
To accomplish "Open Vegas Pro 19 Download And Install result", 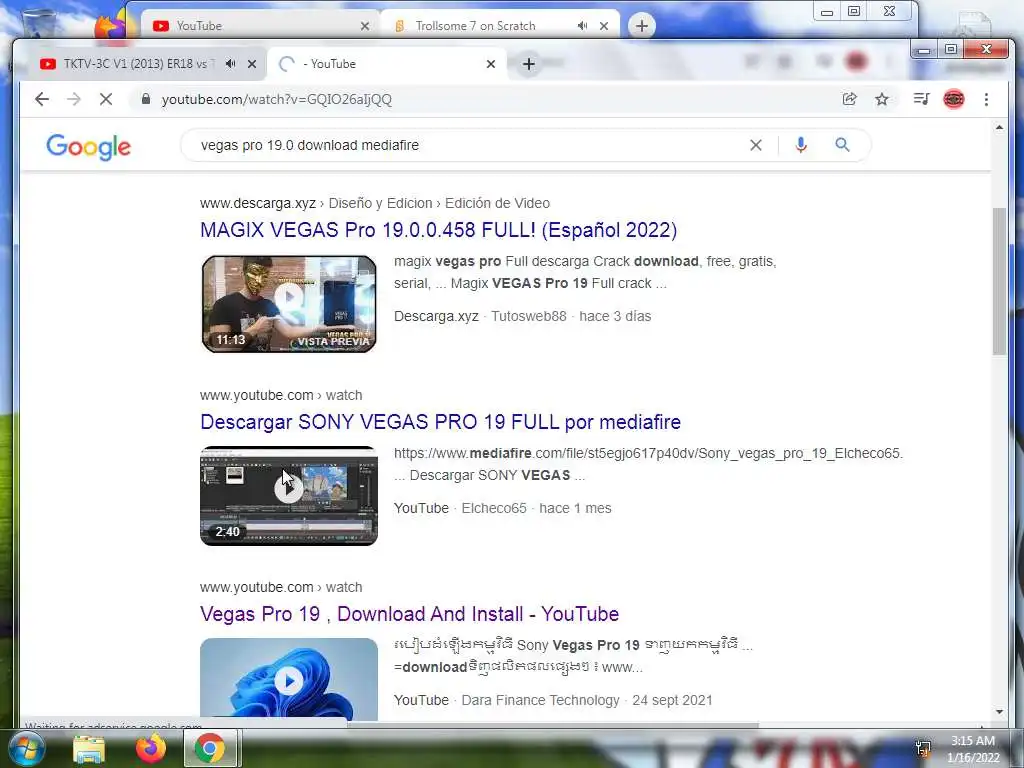I will (409, 614).
